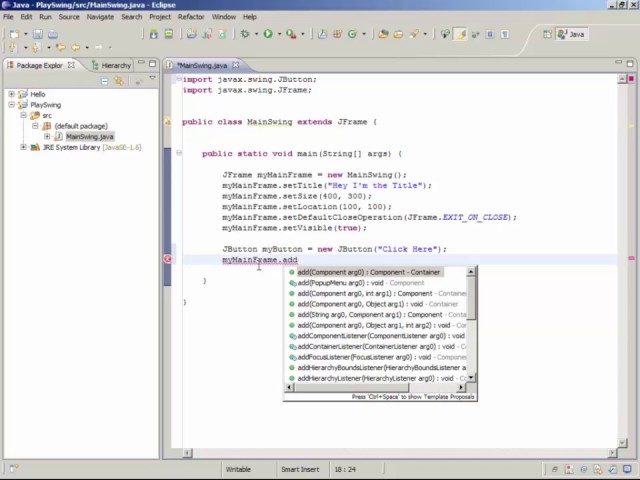Open the Source menu
The width and height of the screenshot is (640, 480).
tap(69, 17)
